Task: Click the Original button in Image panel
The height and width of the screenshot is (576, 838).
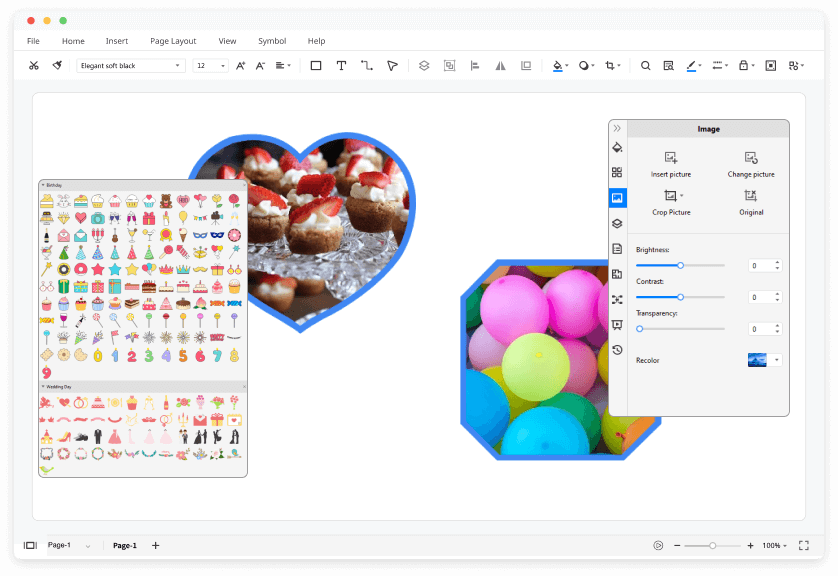Action: [751, 203]
